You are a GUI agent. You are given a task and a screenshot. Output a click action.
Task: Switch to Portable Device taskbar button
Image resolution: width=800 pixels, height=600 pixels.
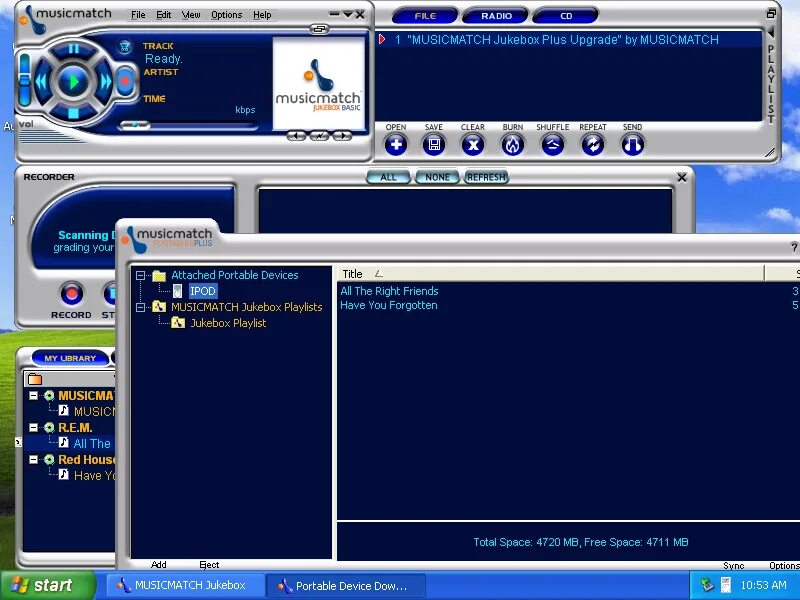pos(347,586)
